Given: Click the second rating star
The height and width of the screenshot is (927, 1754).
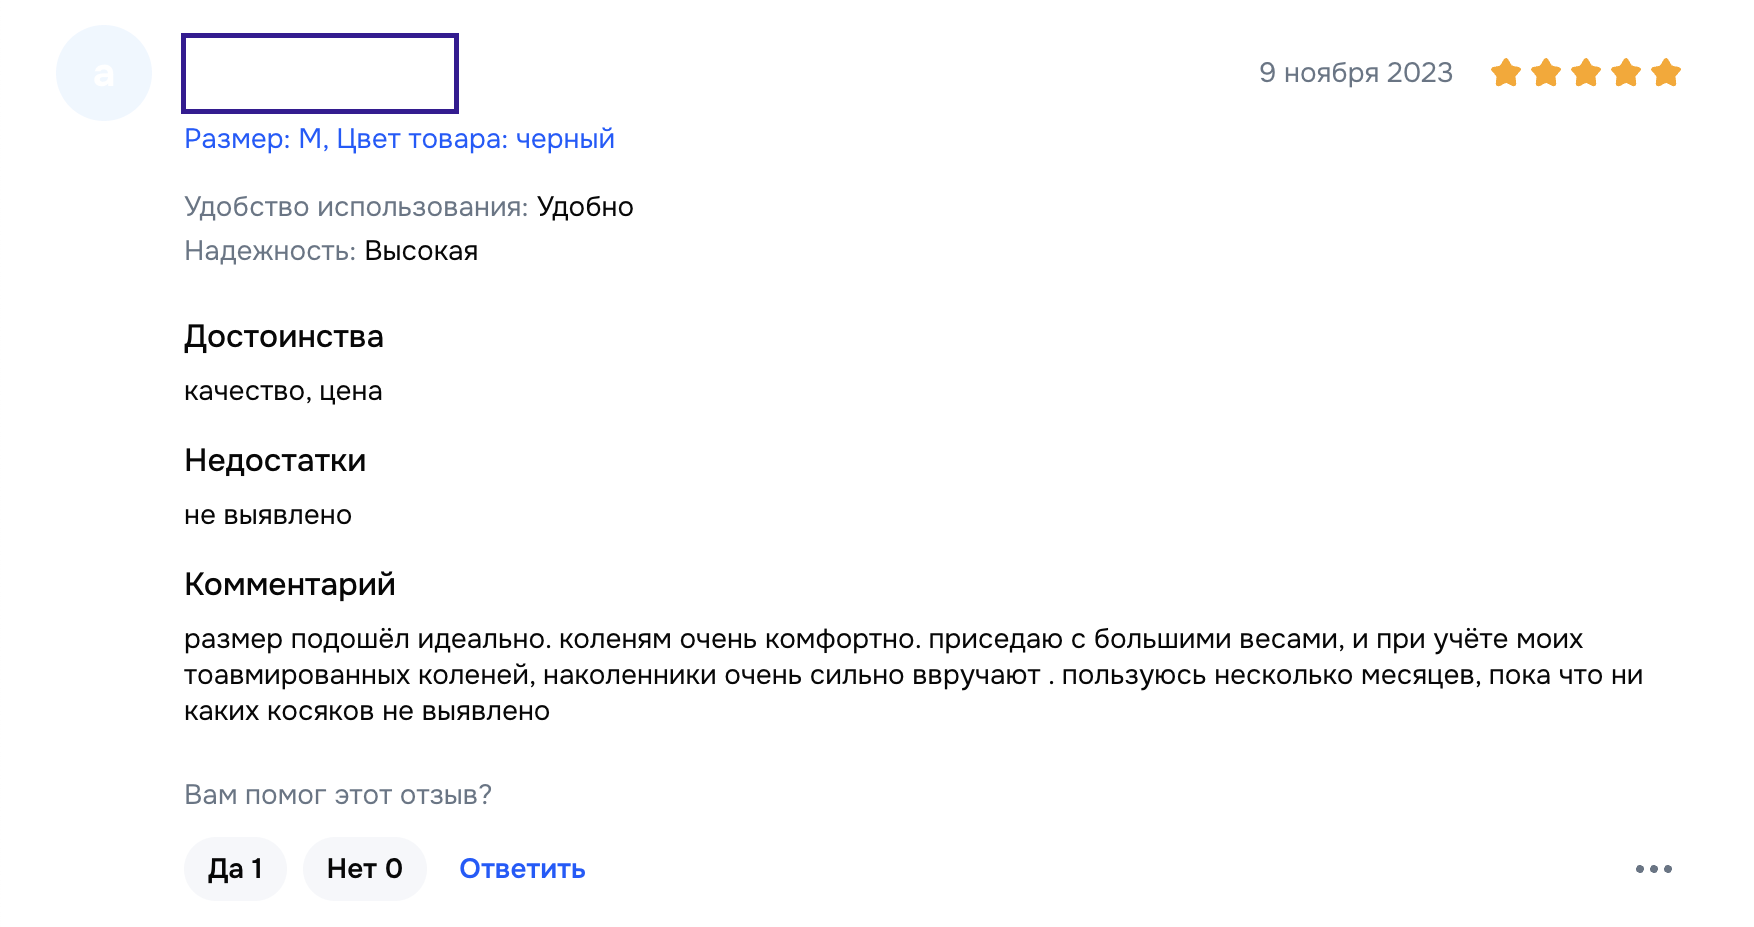Looking at the screenshot, I should pos(1546,73).
